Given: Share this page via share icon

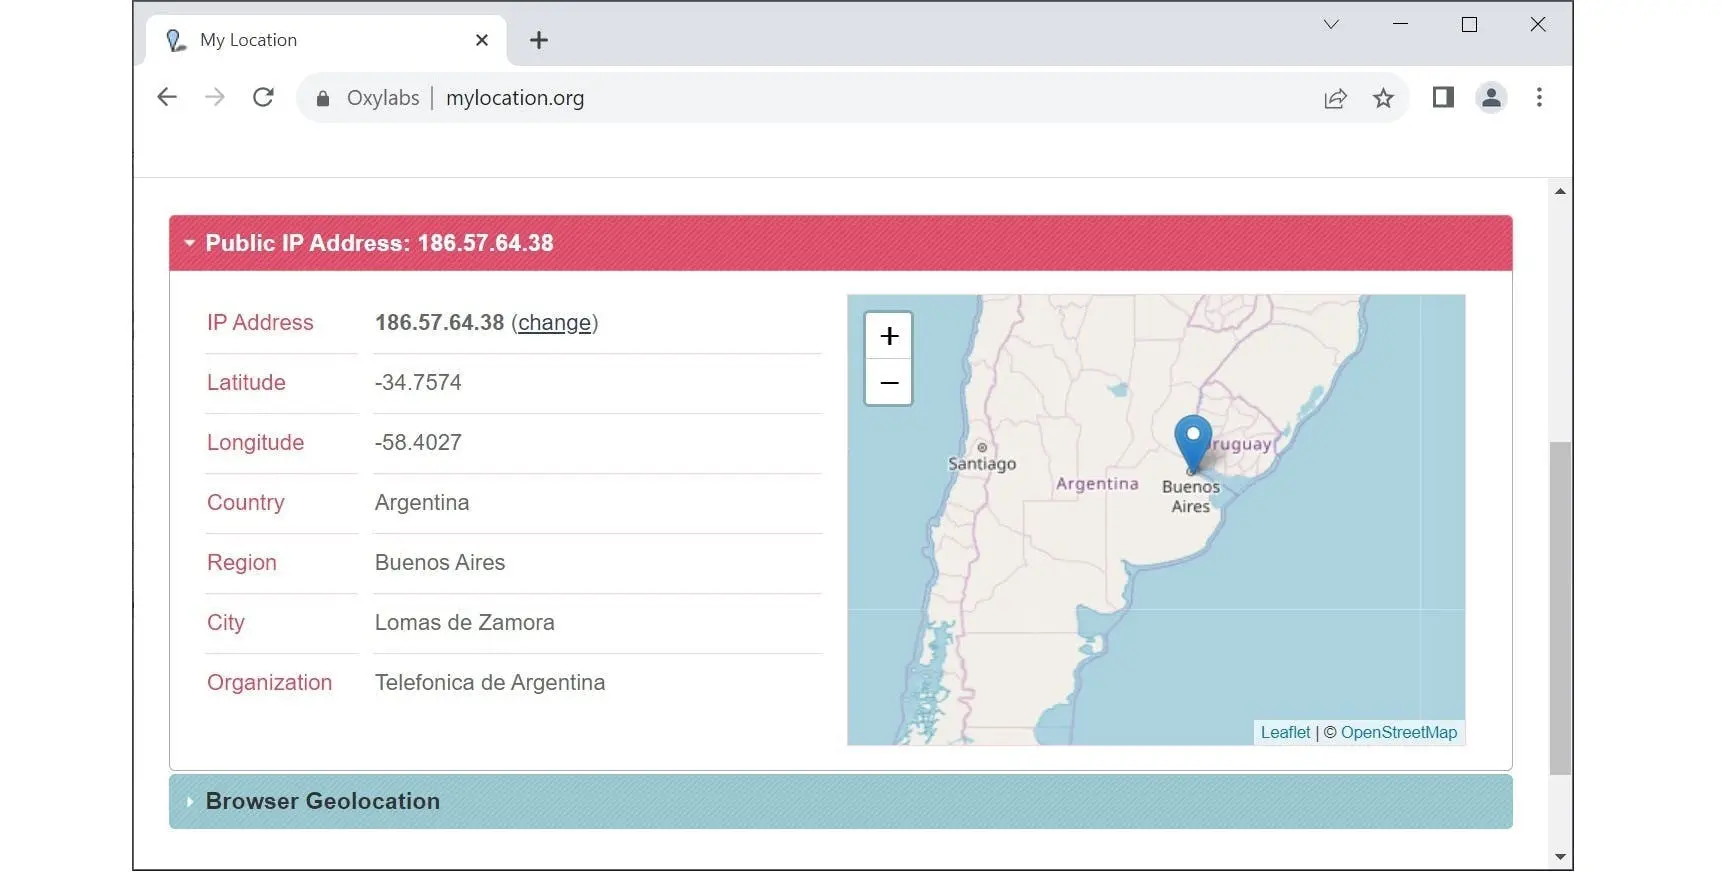Looking at the screenshot, I should point(1335,98).
